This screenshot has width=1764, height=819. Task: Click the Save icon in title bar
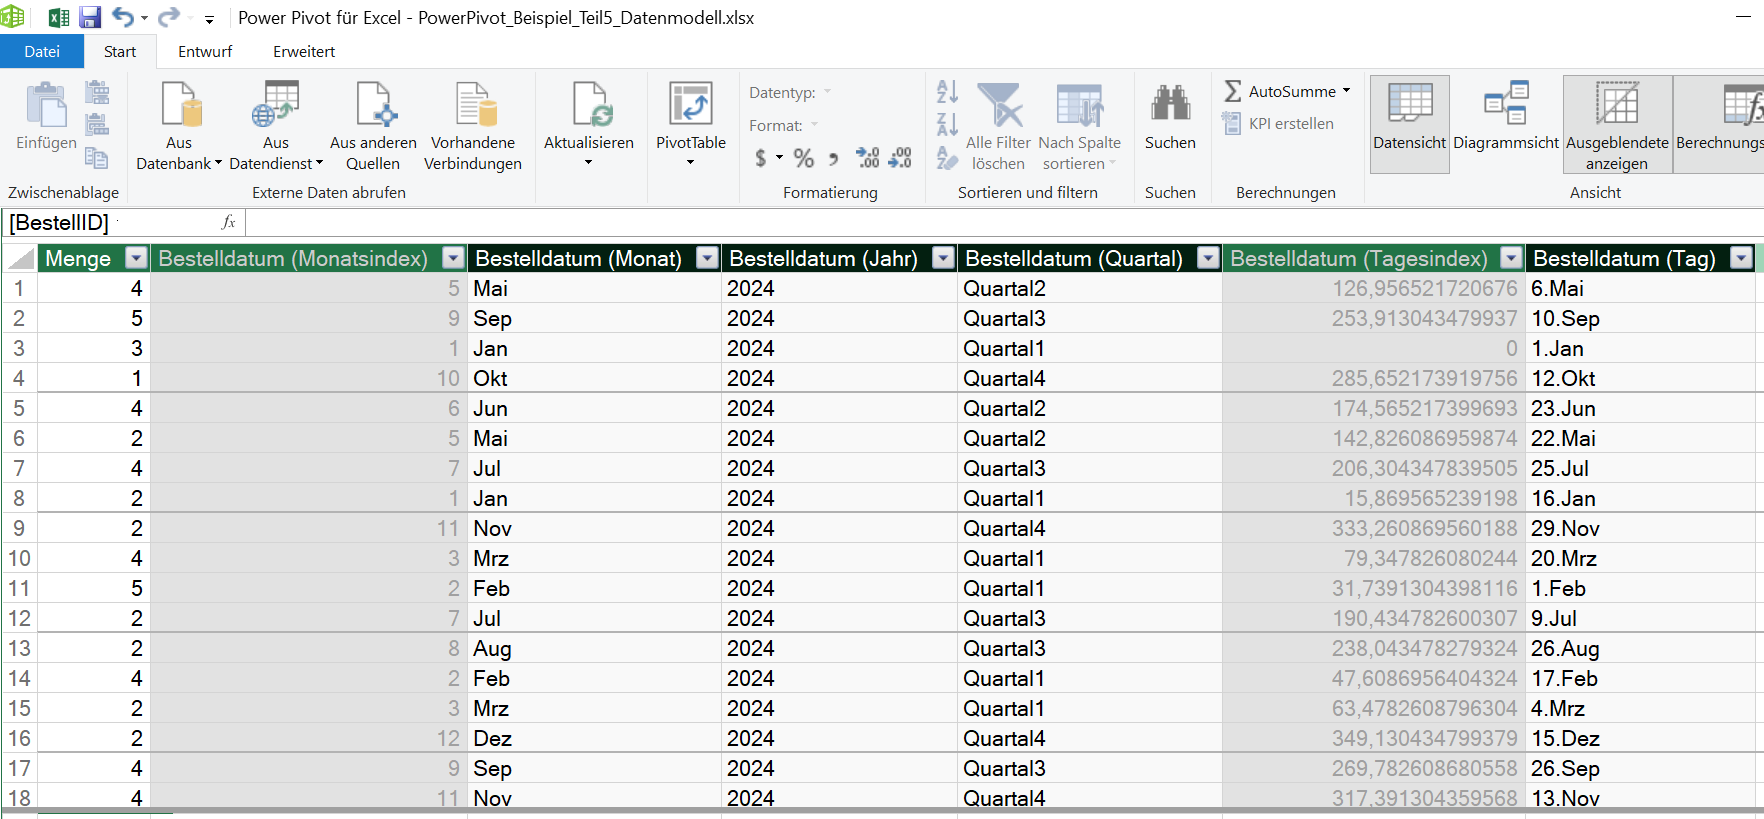pos(90,17)
